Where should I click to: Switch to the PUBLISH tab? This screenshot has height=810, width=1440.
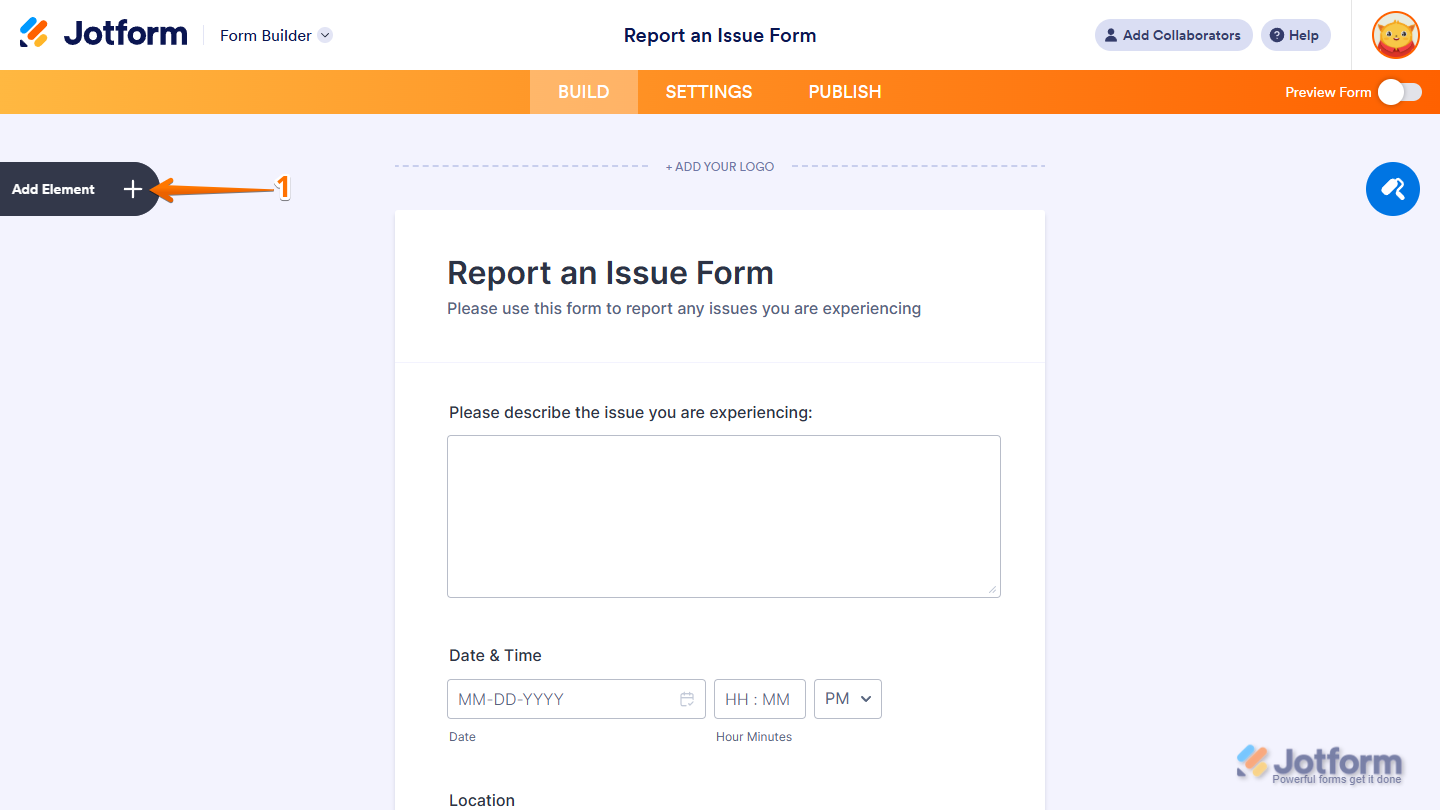[x=844, y=91]
